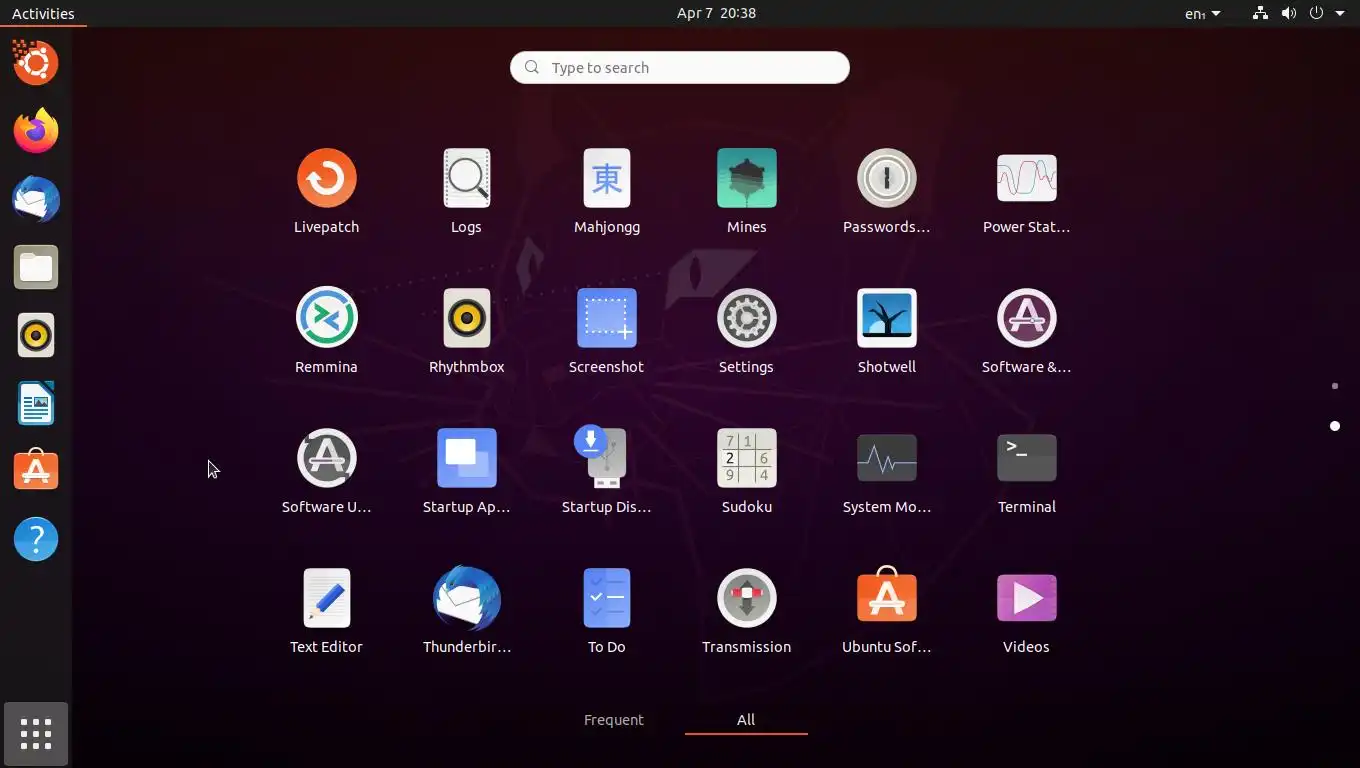Click the volume icon in top bar
Image resolution: width=1360 pixels, height=768 pixels.
click(1289, 13)
